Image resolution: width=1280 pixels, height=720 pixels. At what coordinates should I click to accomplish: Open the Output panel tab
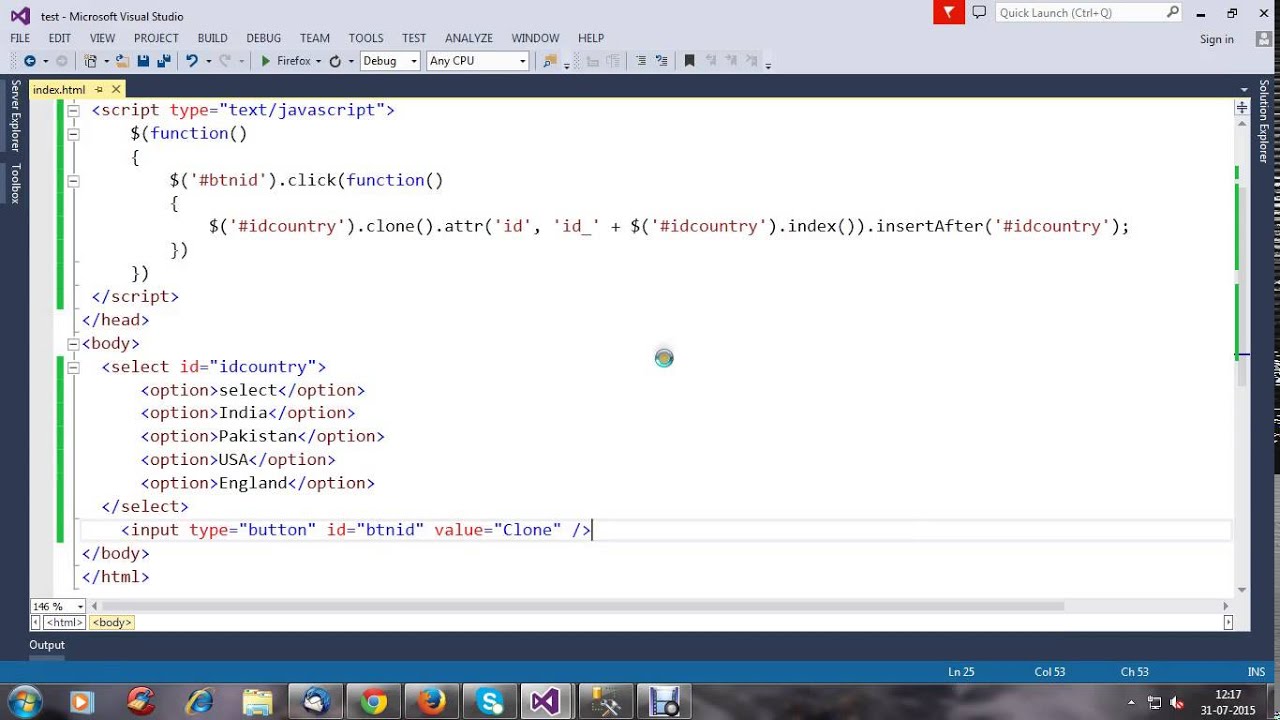(47, 645)
